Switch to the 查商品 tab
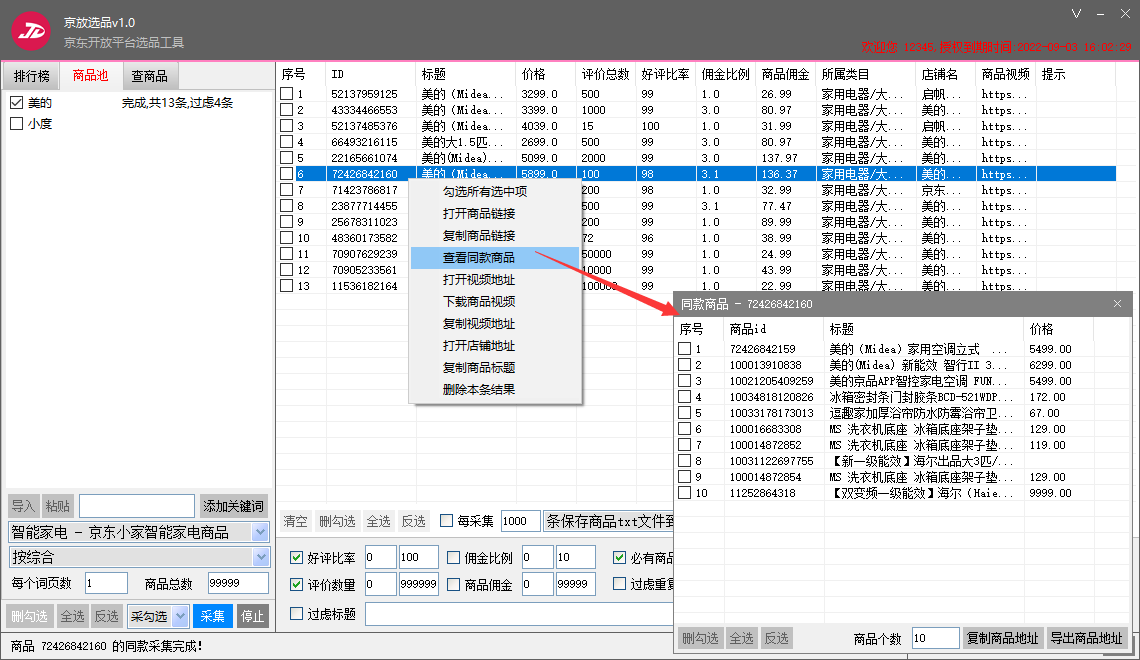 pyautogui.click(x=149, y=76)
